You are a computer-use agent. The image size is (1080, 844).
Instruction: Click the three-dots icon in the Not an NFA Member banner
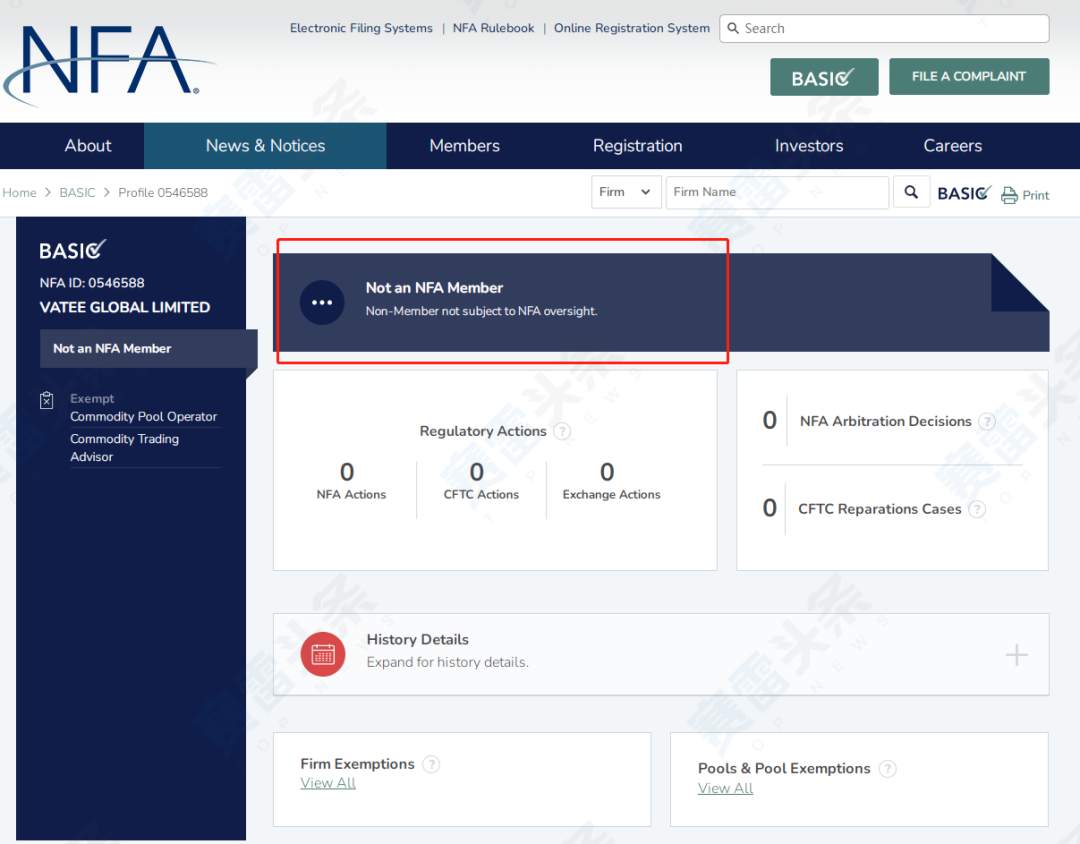click(x=322, y=302)
